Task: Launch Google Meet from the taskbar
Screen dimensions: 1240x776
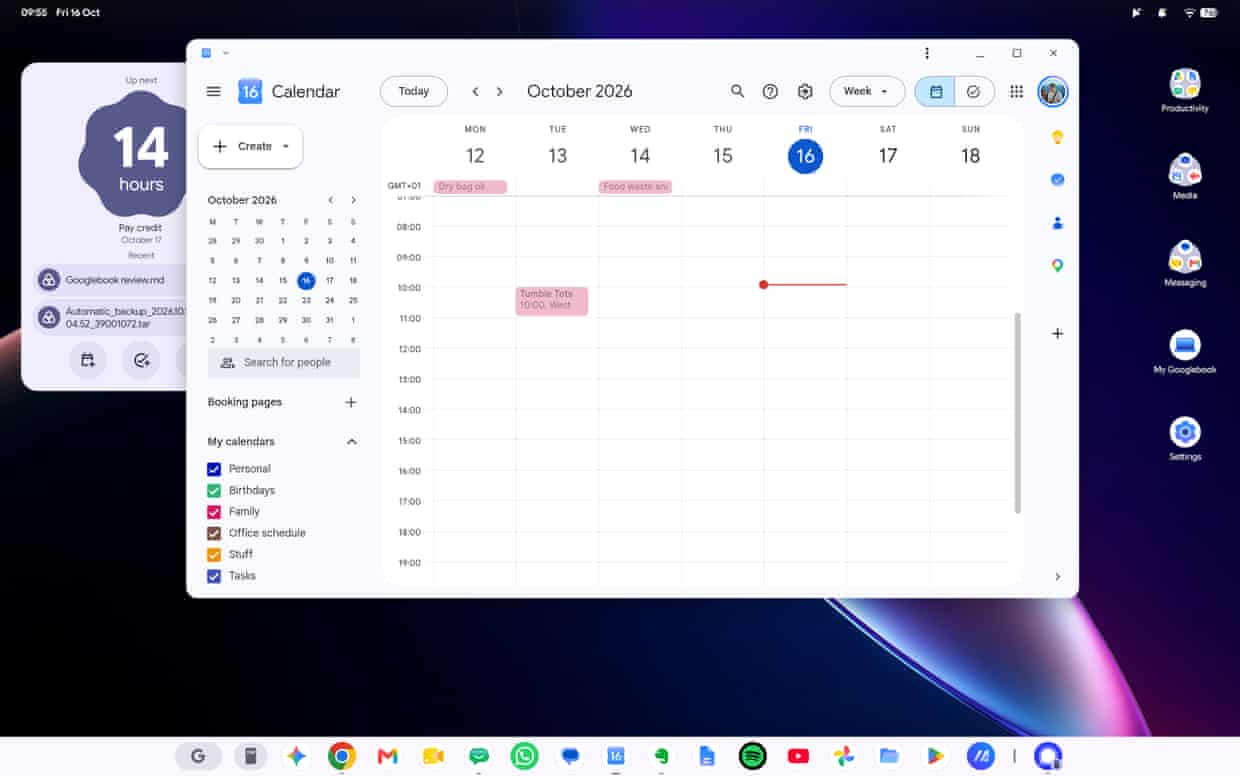Action: (x=433, y=756)
